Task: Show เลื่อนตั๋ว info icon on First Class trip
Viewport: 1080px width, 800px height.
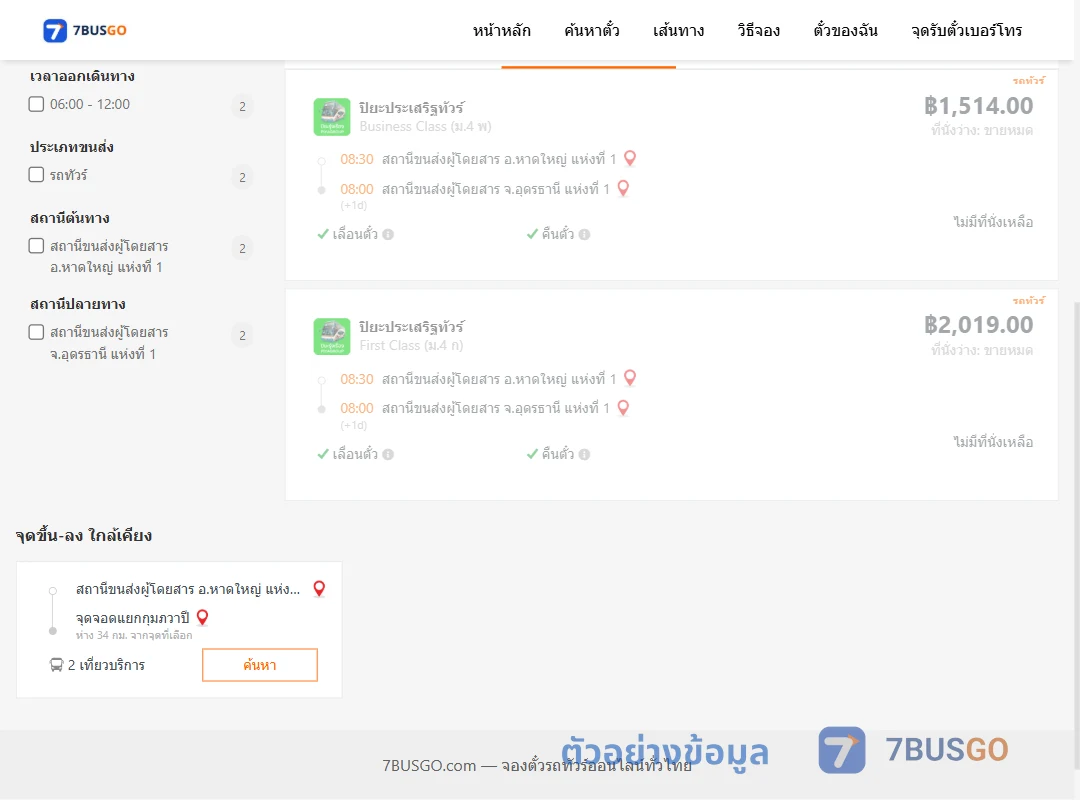Action: coord(388,454)
